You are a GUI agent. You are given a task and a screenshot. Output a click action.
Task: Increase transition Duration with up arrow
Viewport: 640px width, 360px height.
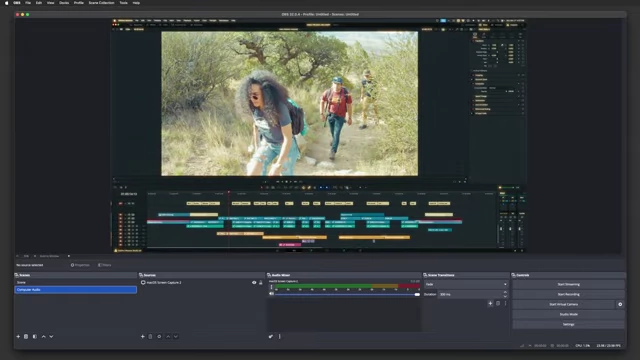point(505,292)
